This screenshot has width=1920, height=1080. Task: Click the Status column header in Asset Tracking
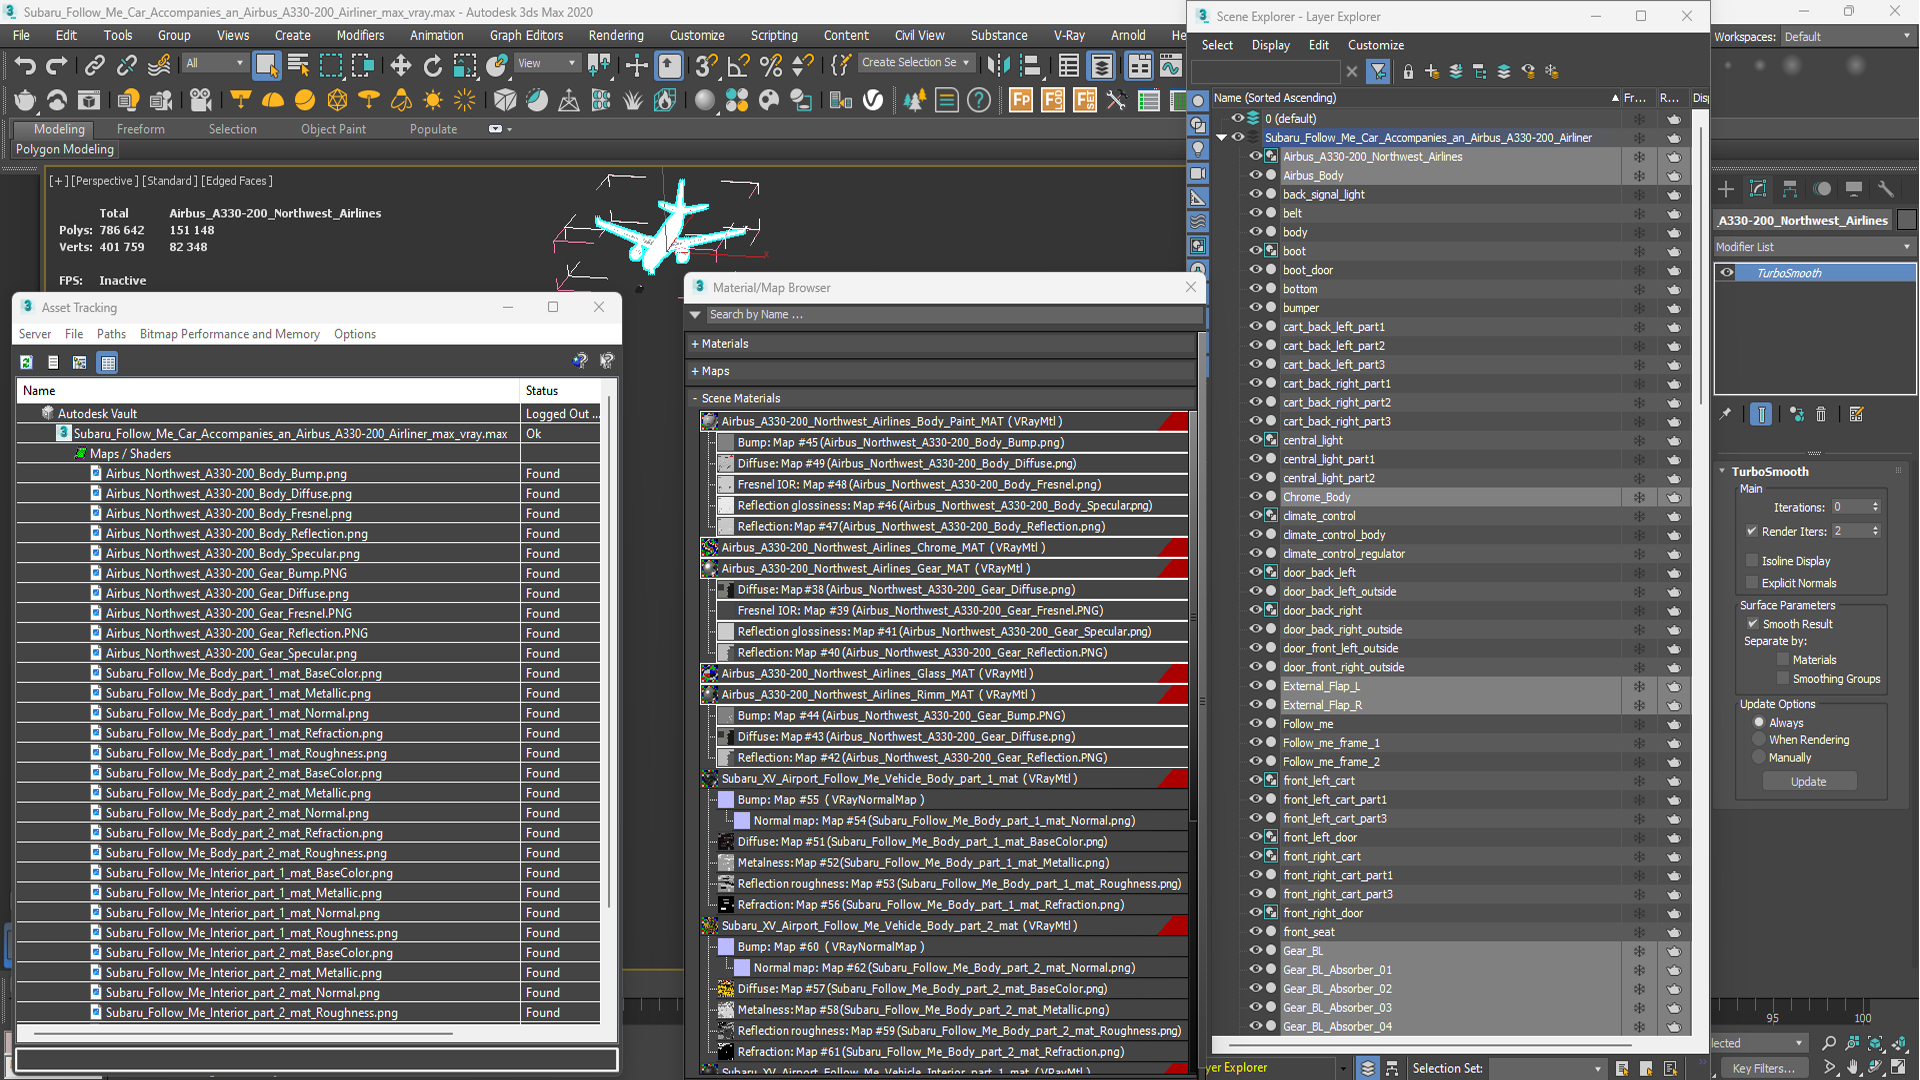click(560, 391)
